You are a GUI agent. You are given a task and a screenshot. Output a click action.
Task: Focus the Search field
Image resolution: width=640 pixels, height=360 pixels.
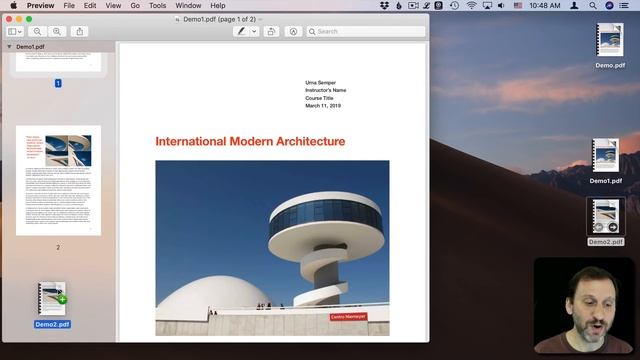click(x=366, y=31)
